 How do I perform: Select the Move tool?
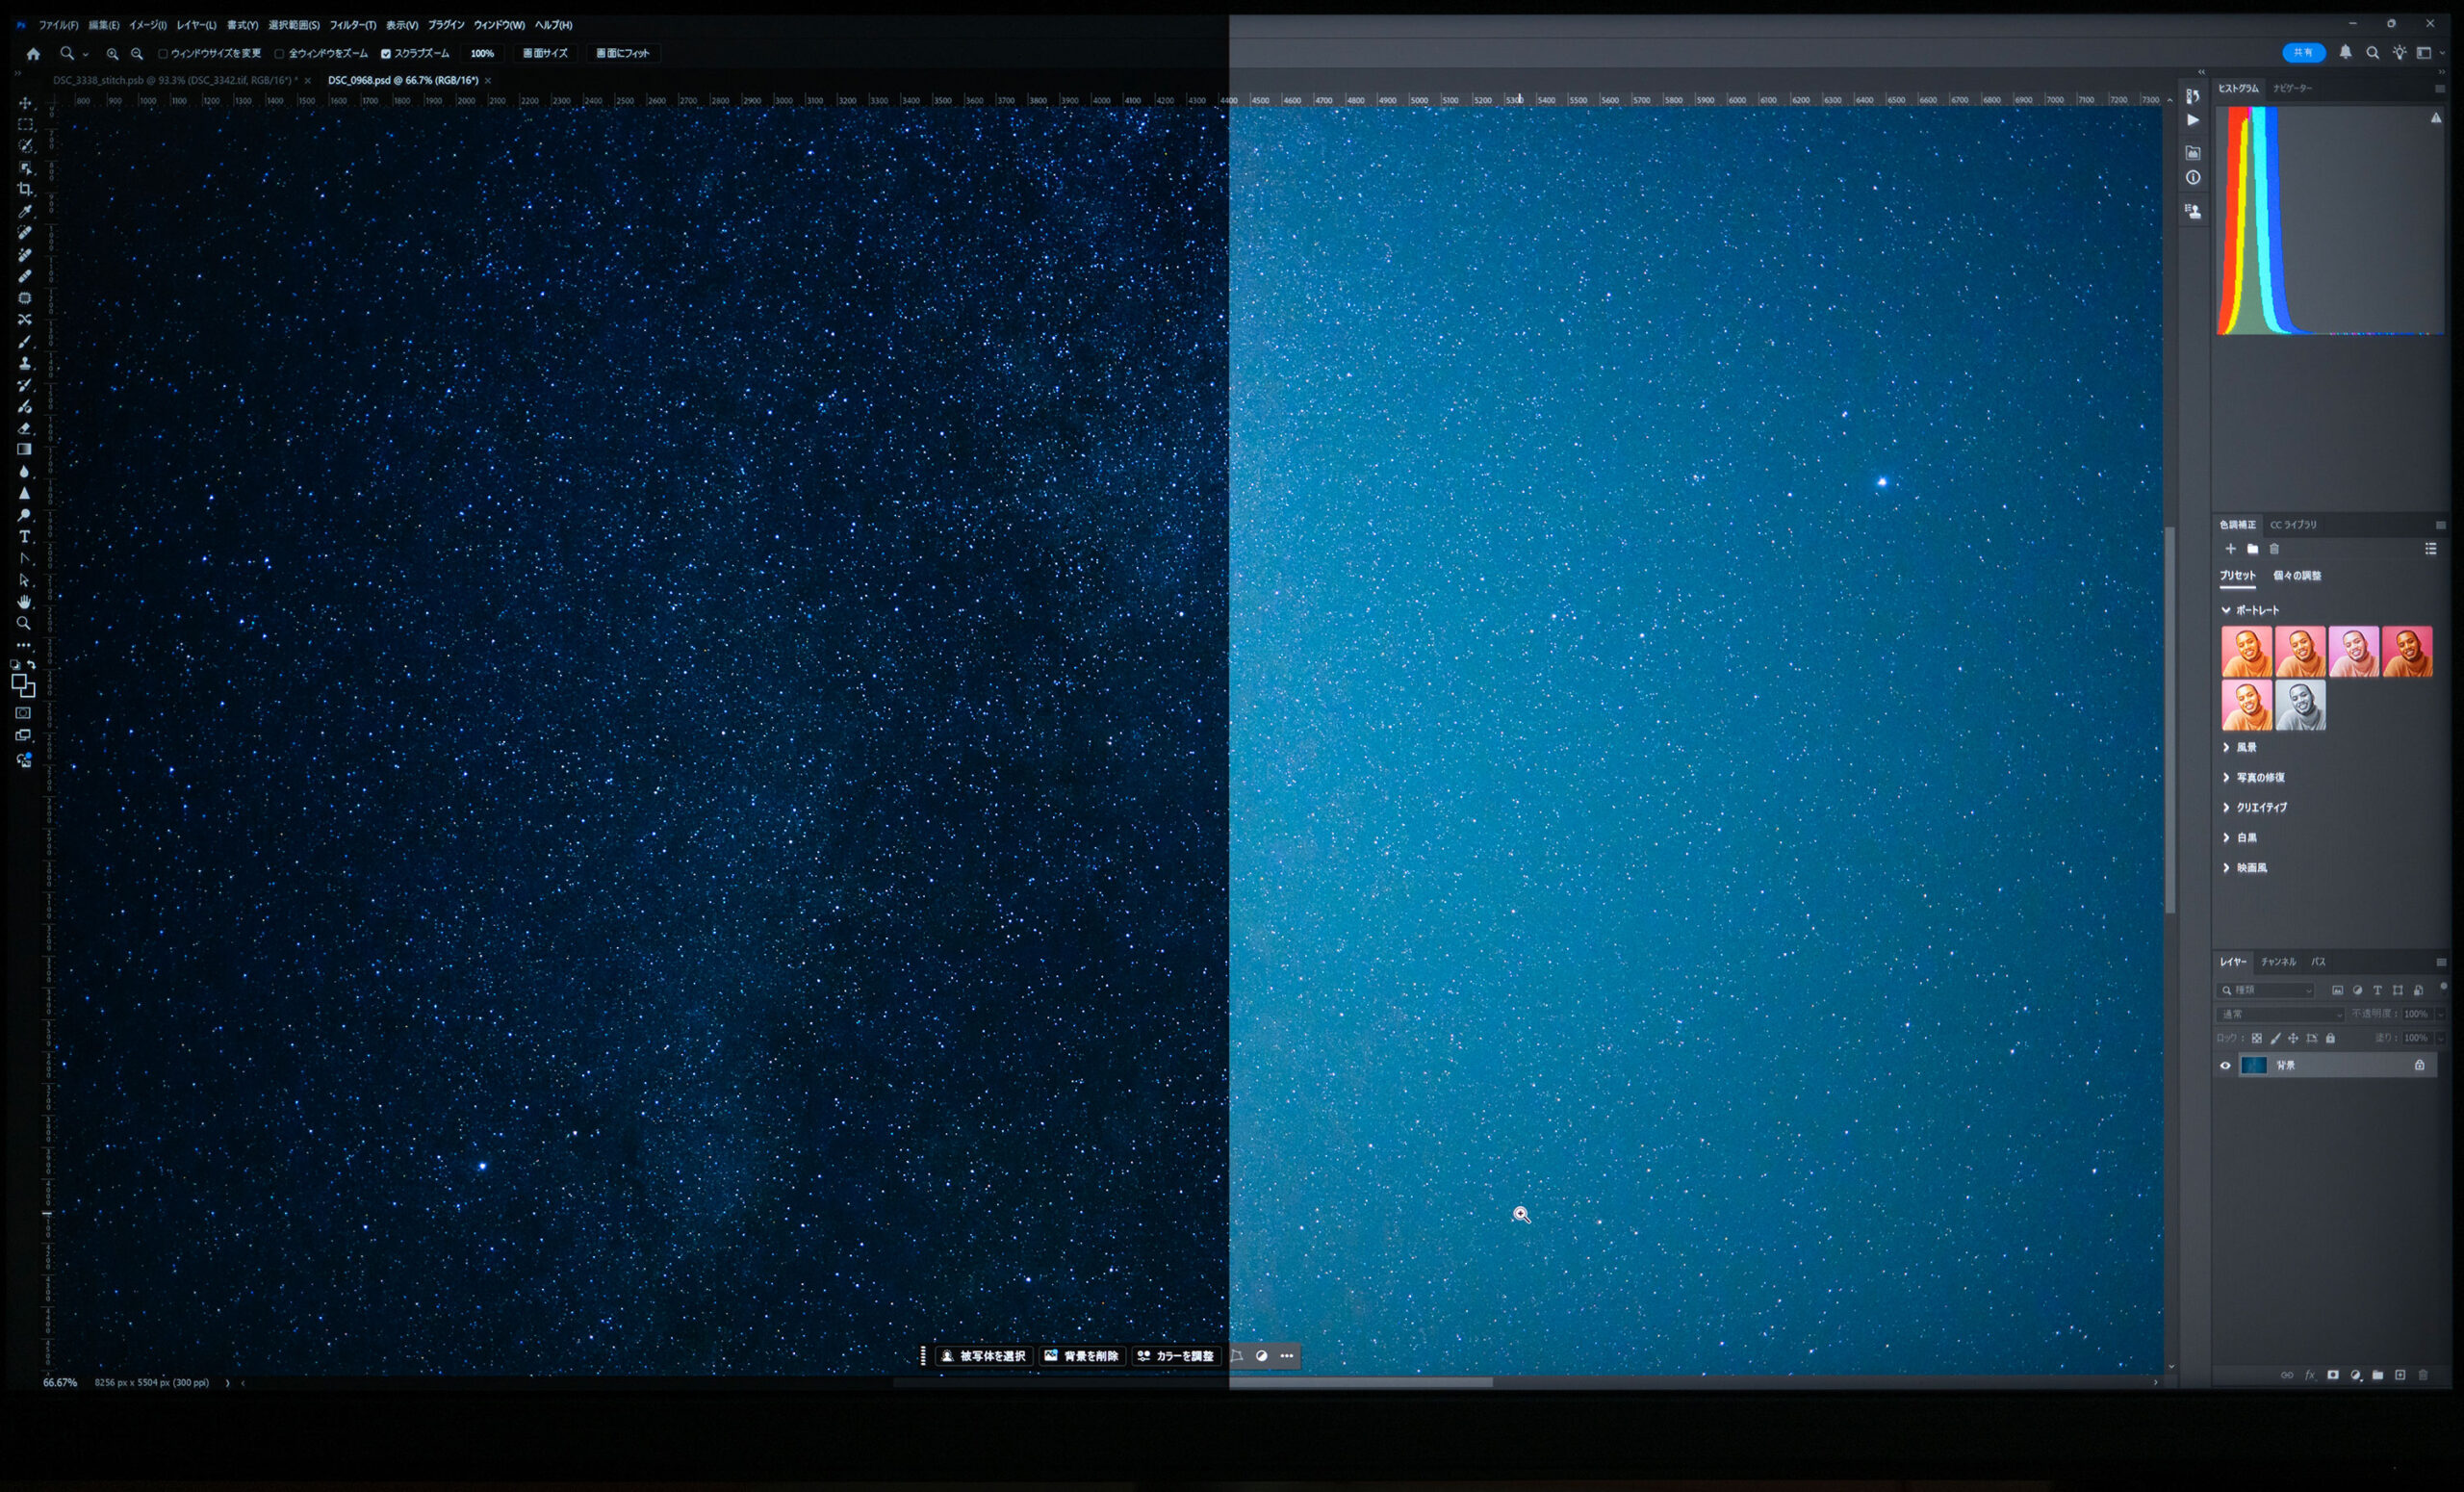[x=25, y=103]
